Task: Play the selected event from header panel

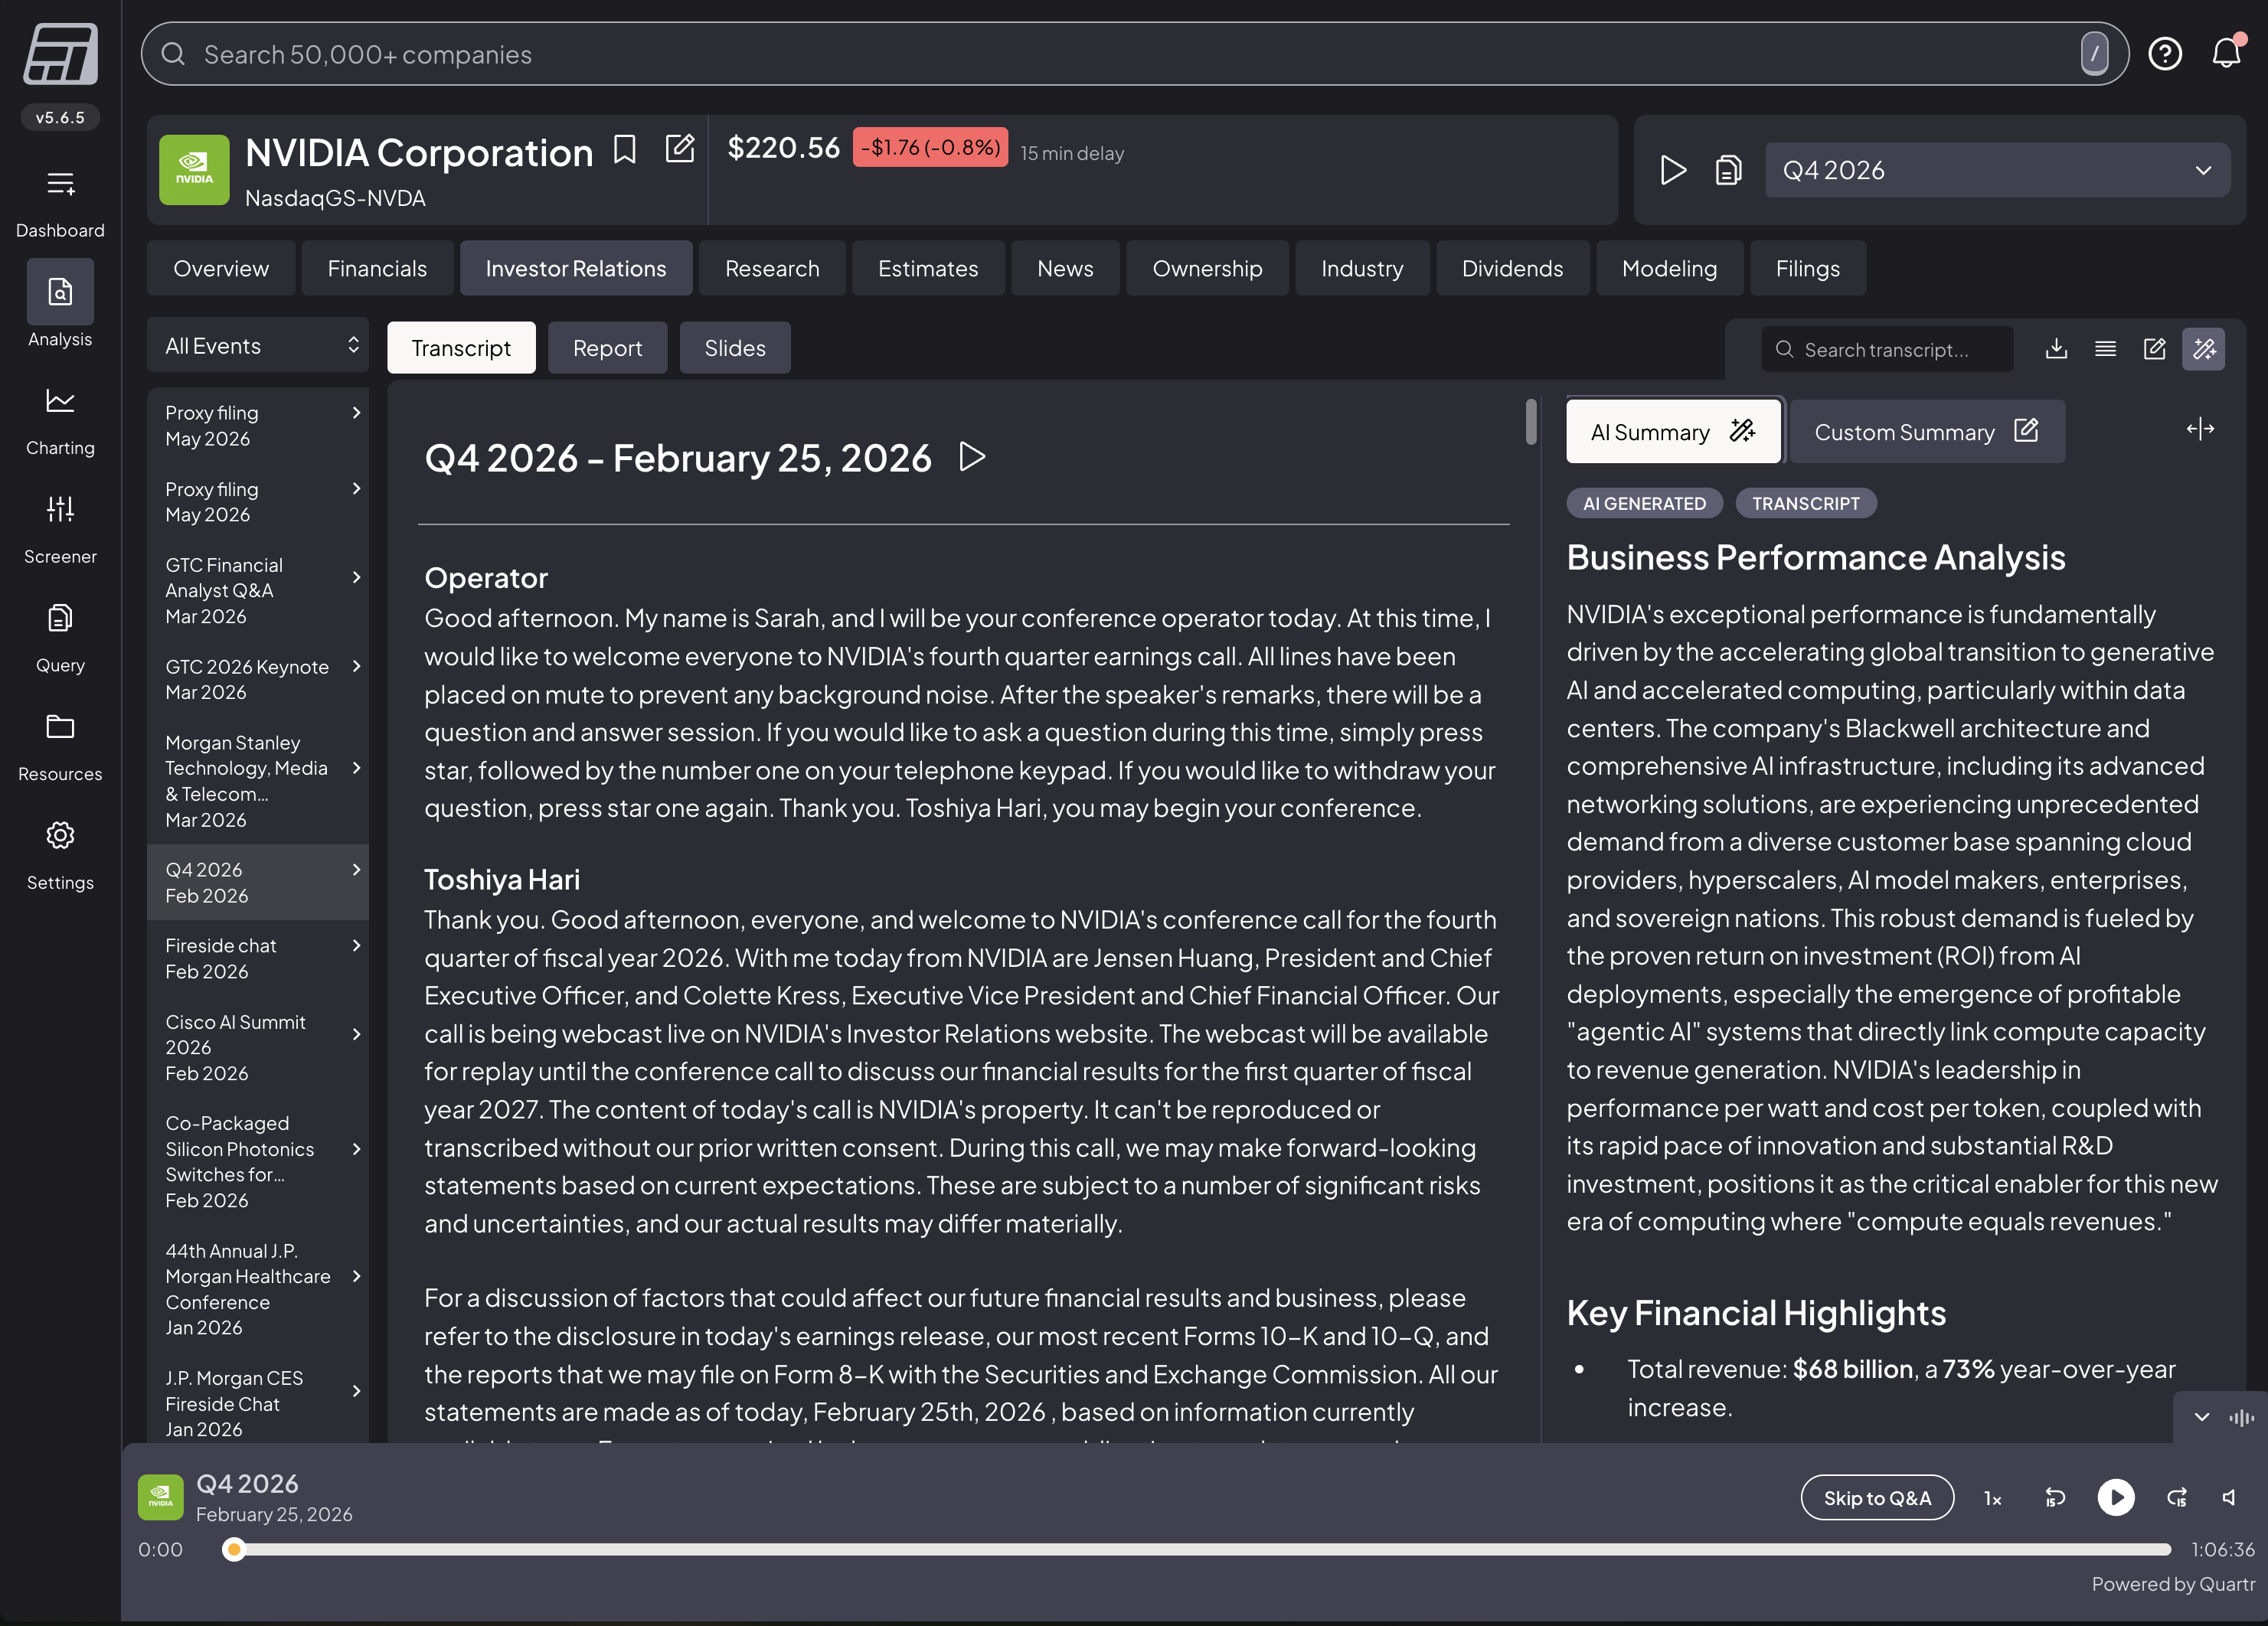Action: [x=1673, y=170]
